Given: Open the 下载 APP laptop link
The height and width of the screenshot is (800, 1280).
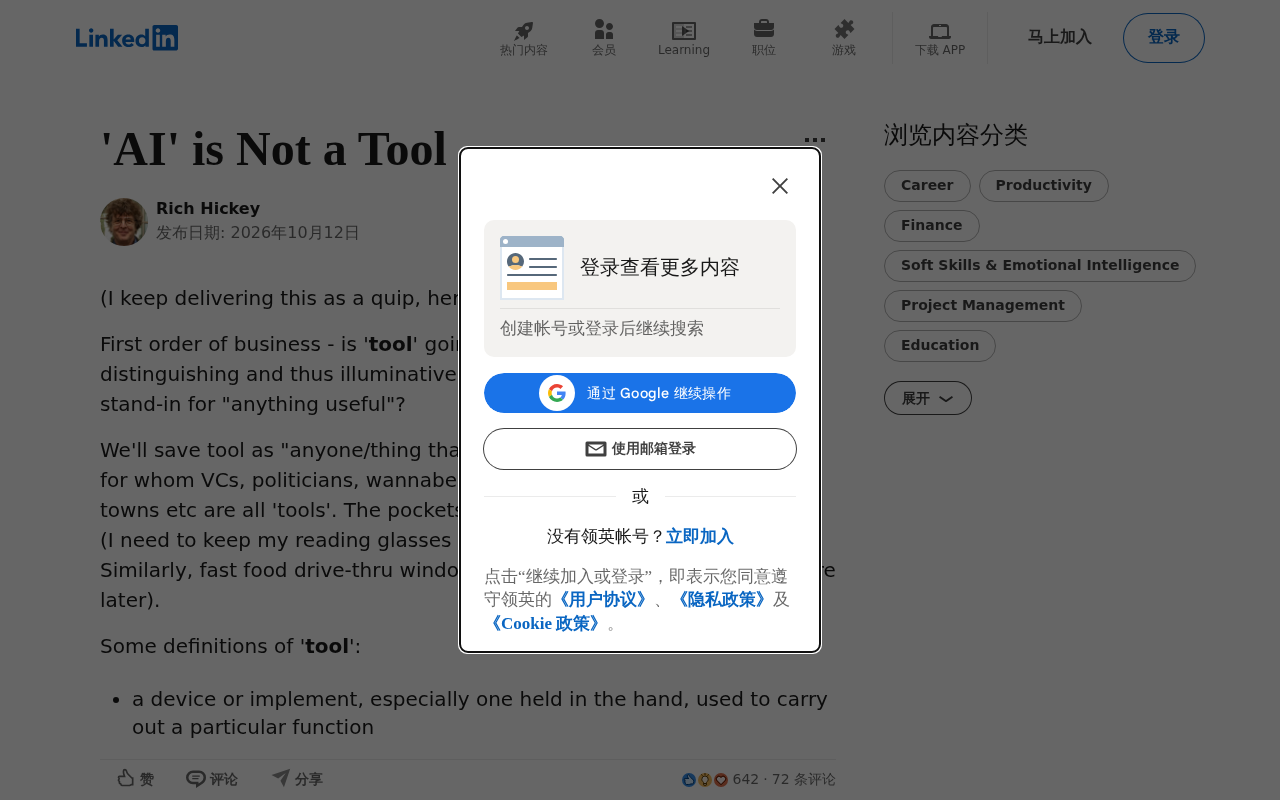Looking at the screenshot, I should pos(940,39).
